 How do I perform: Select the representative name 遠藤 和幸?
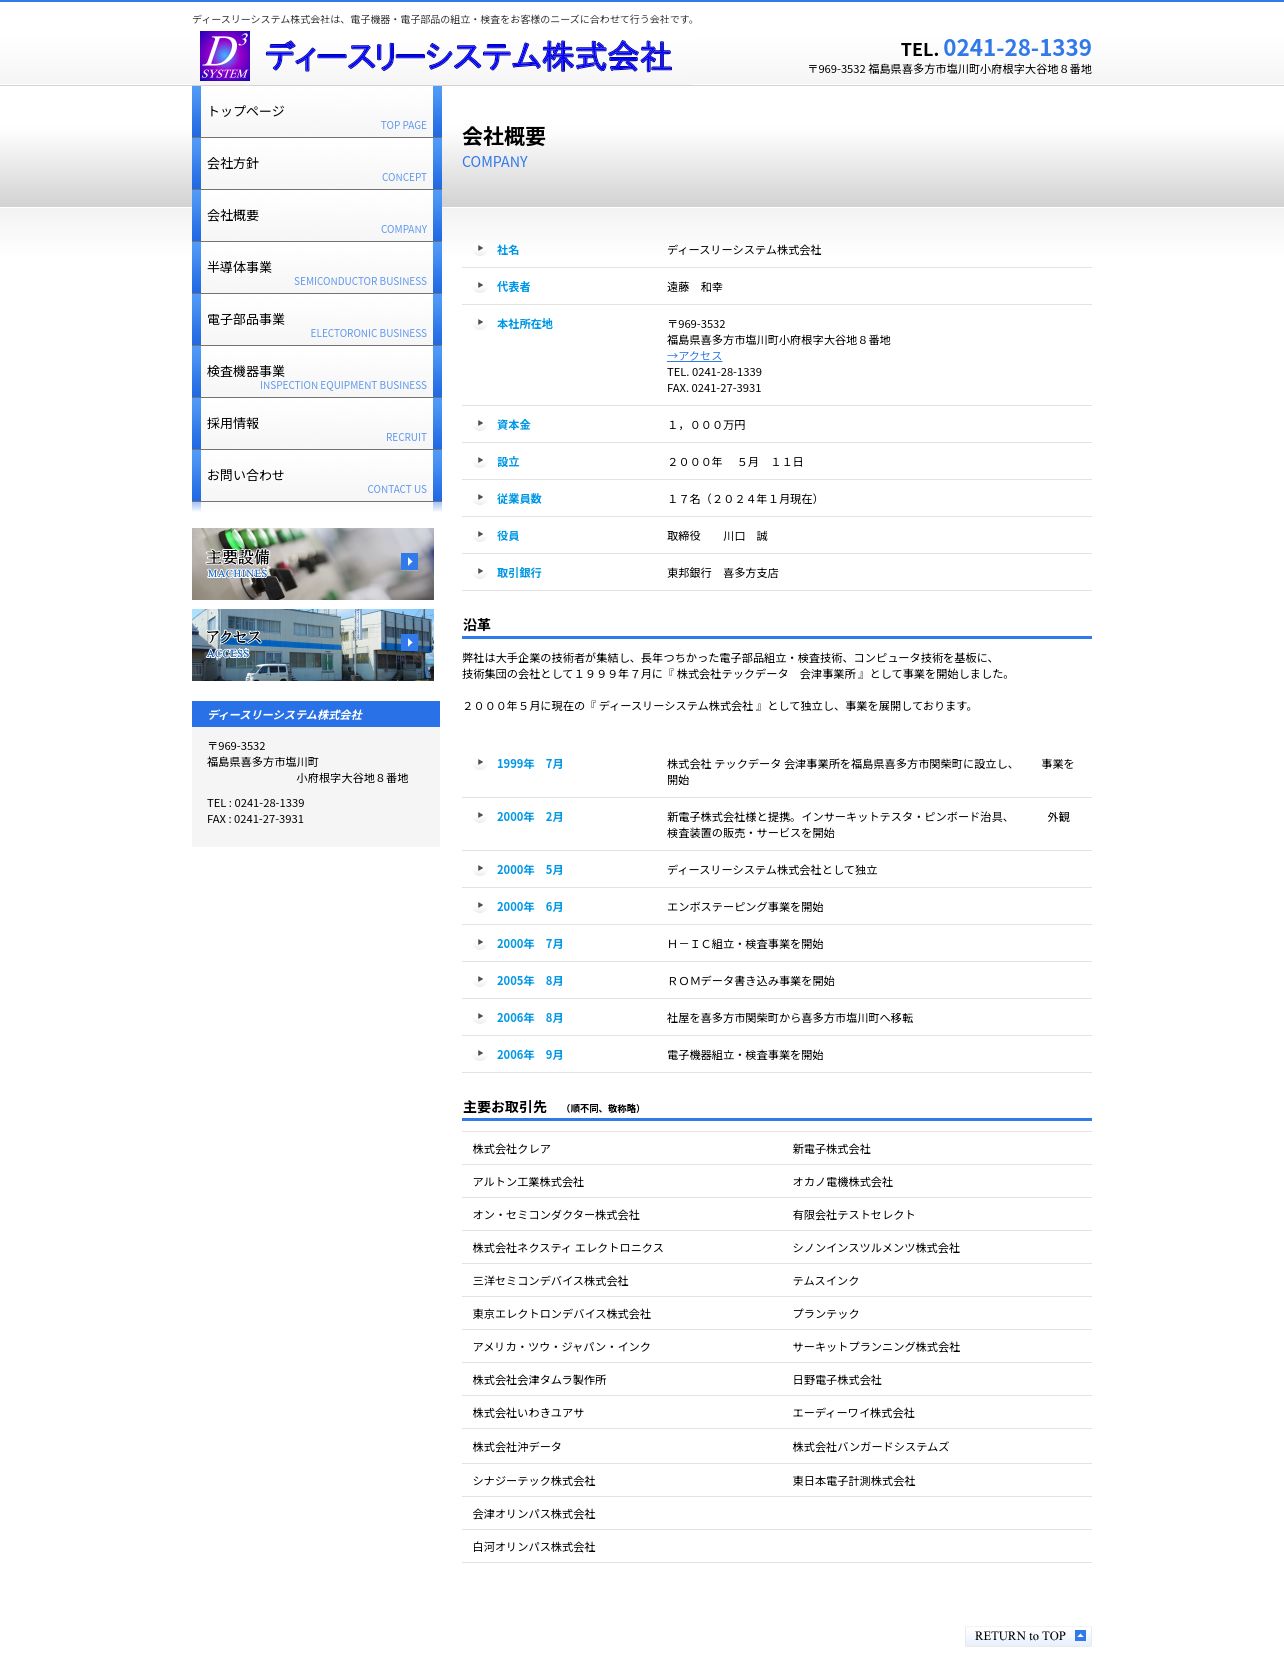[695, 287]
